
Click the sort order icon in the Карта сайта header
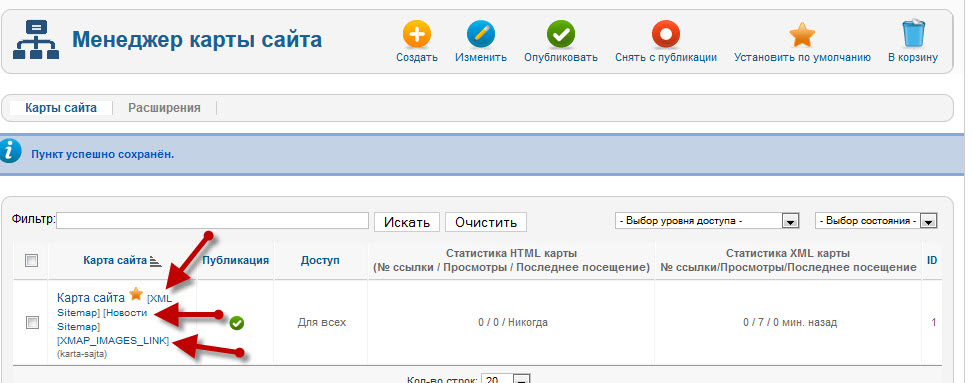pyautogui.click(x=155, y=261)
